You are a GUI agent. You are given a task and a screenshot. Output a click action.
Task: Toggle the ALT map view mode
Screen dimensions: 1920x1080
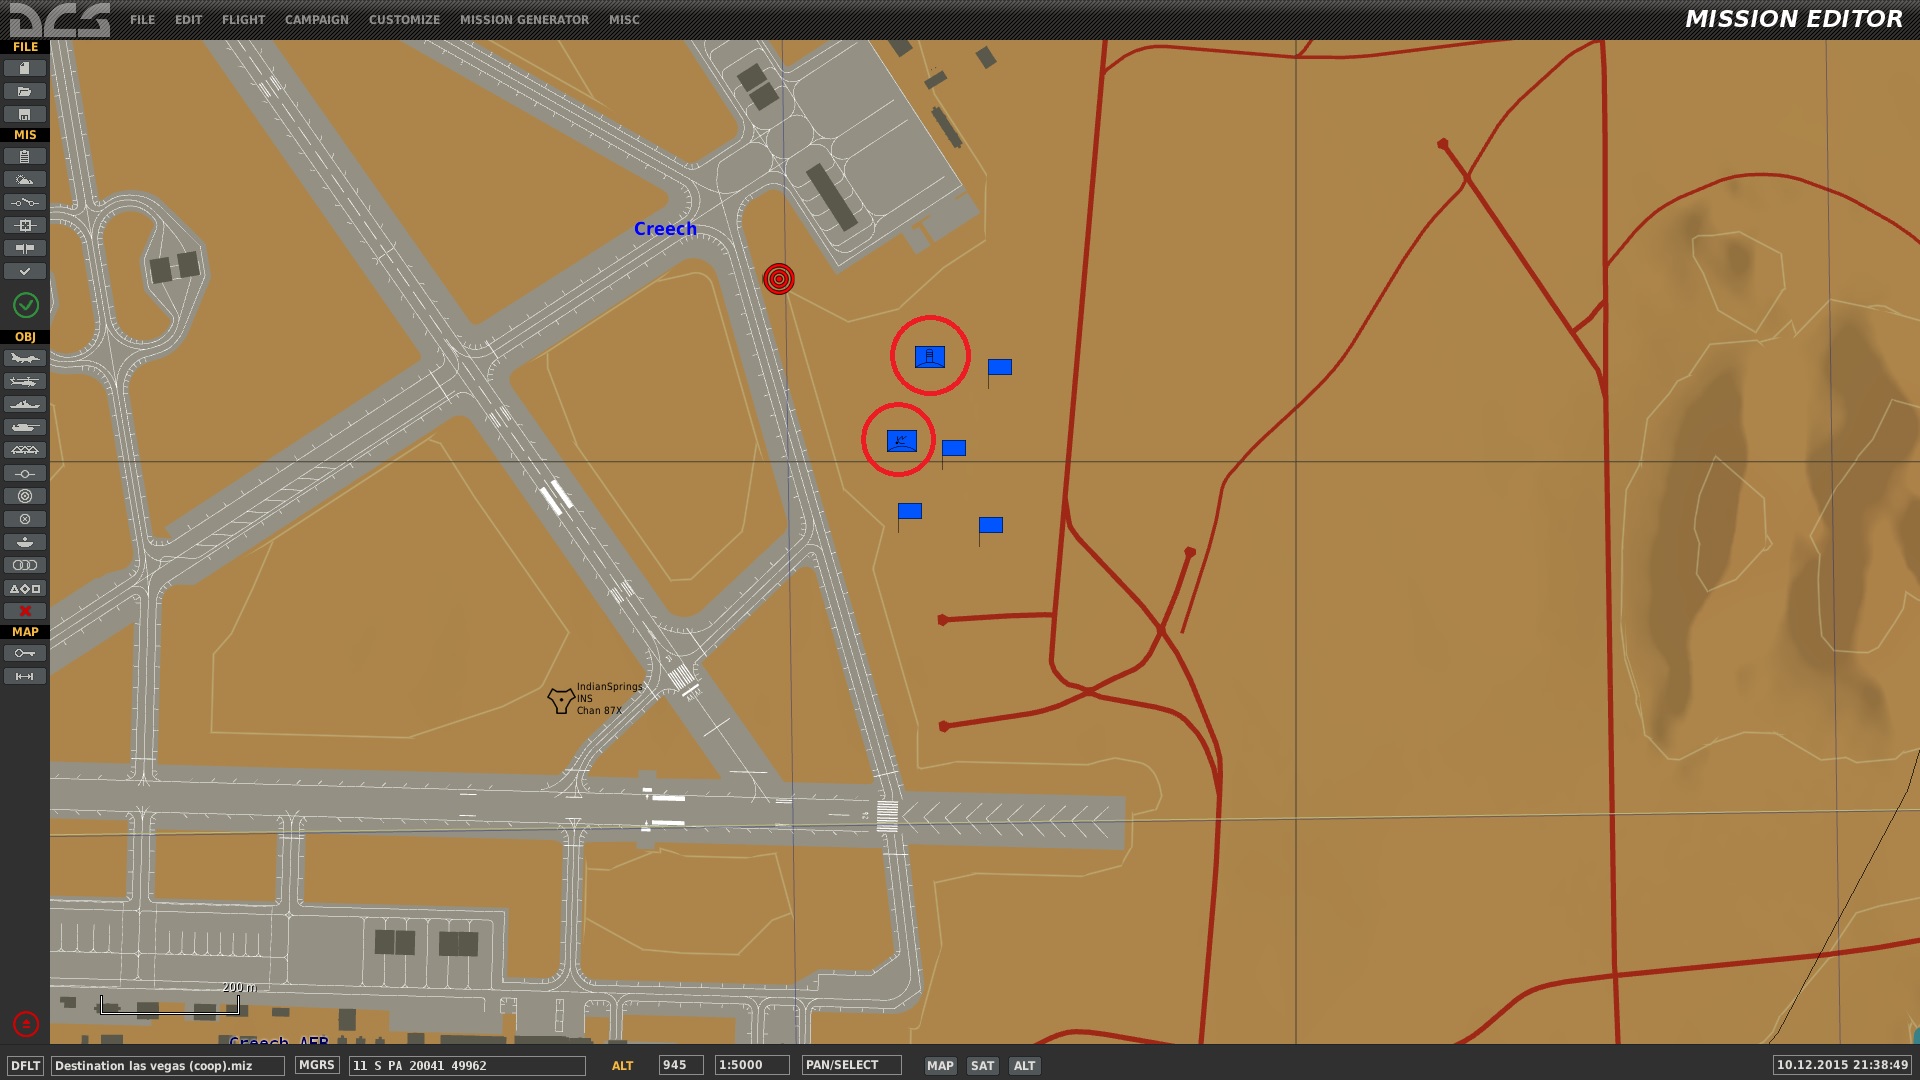click(x=1024, y=1066)
